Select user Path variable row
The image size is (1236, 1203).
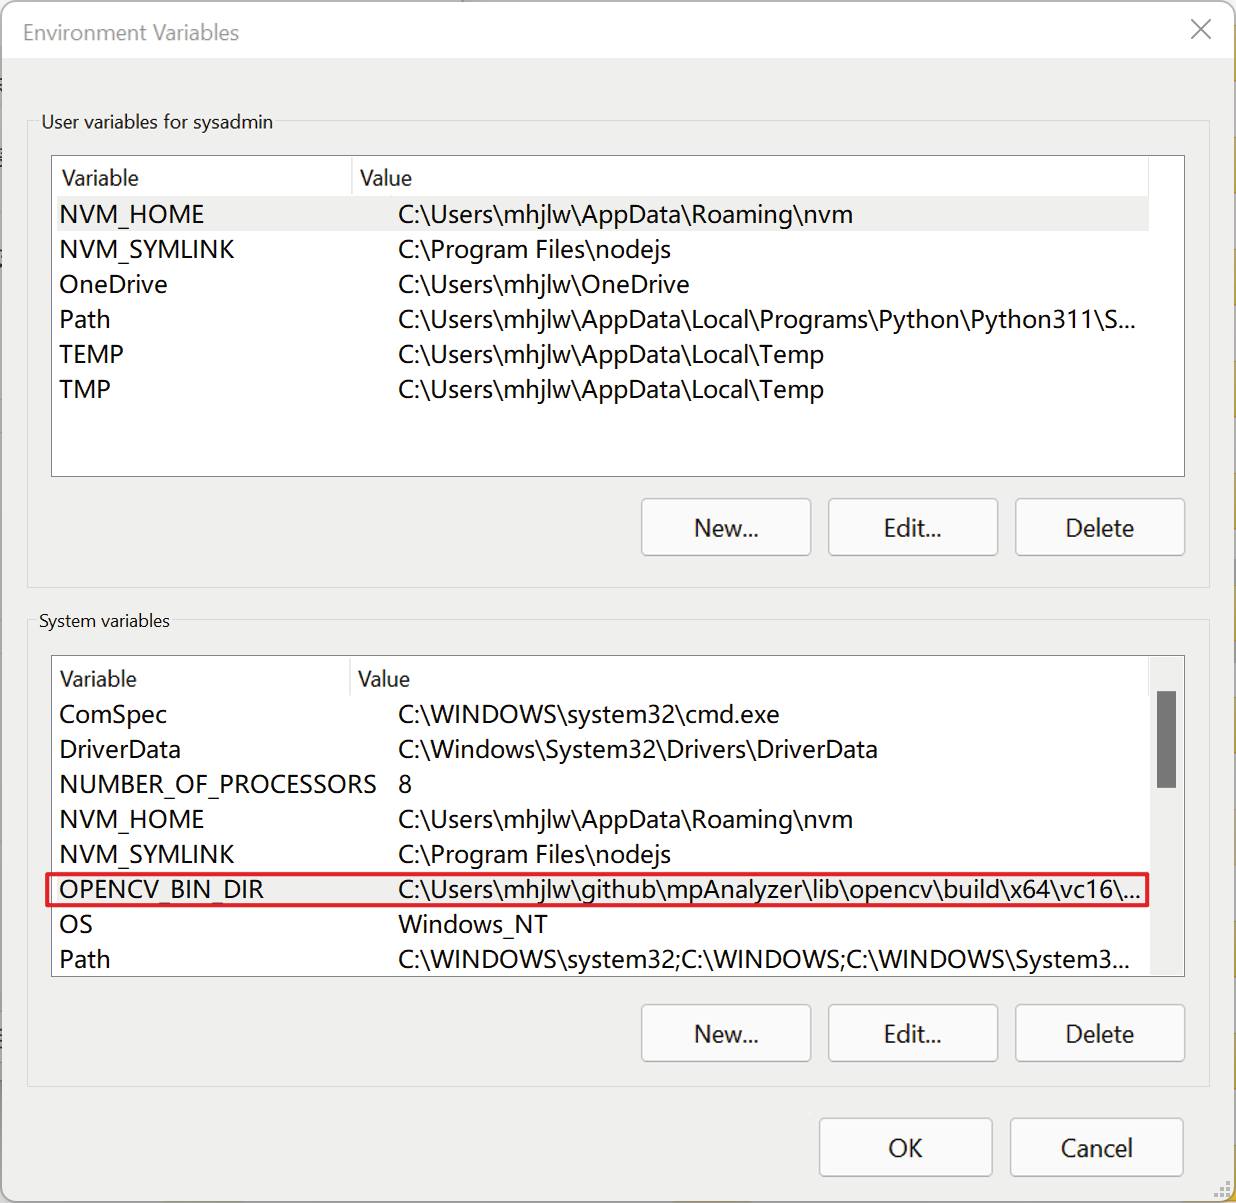click(85, 320)
